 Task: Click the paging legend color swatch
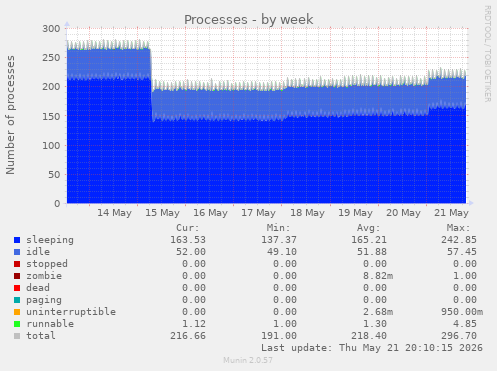point(17,300)
